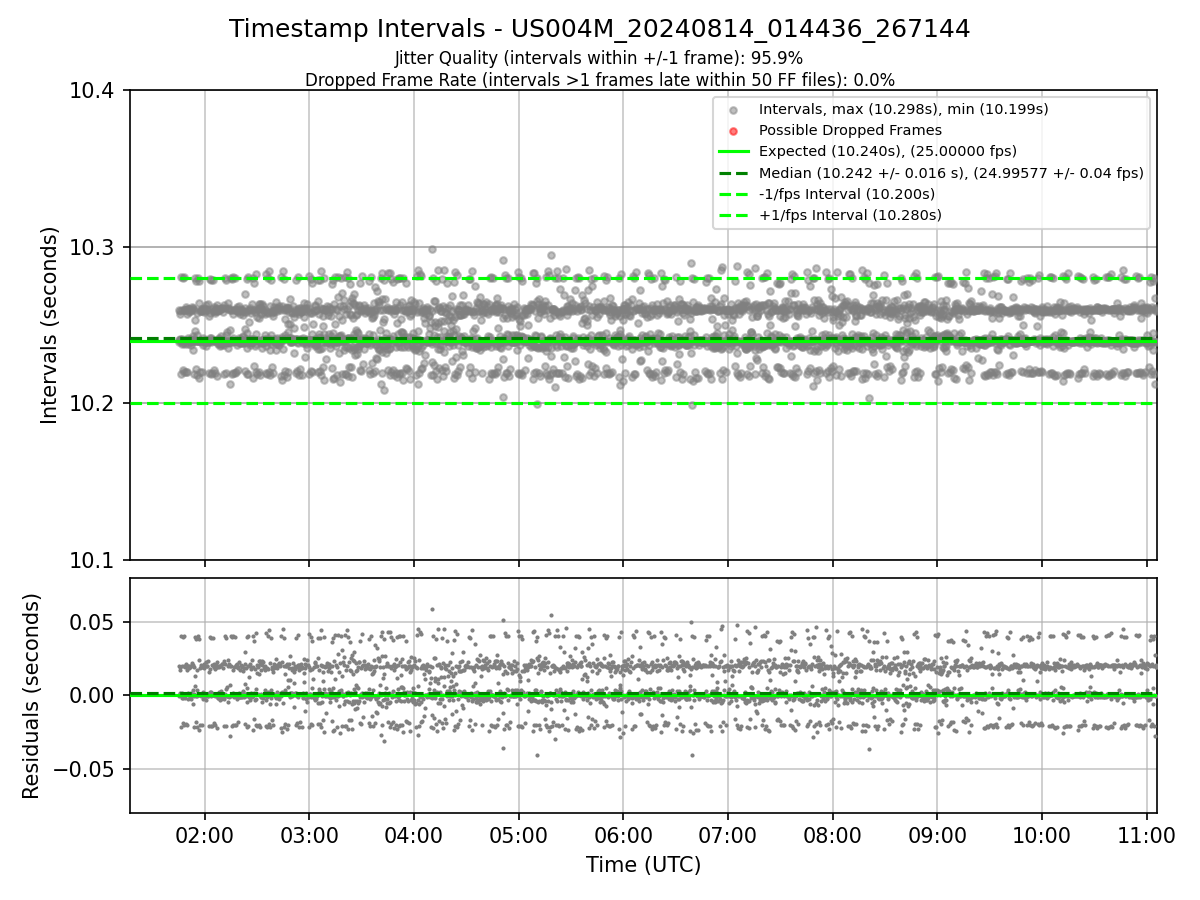The width and height of the screenshot is (1200, 900).
Task: Click the '10.4' y-axis tick label
Action: click(92, 91)
